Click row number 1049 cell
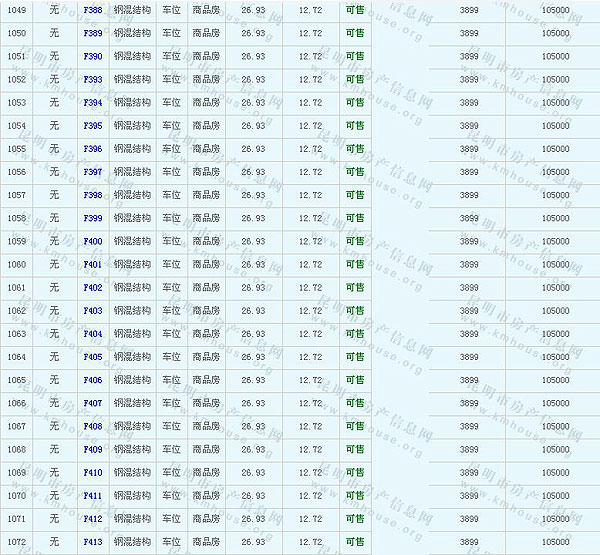 point(17,10)
